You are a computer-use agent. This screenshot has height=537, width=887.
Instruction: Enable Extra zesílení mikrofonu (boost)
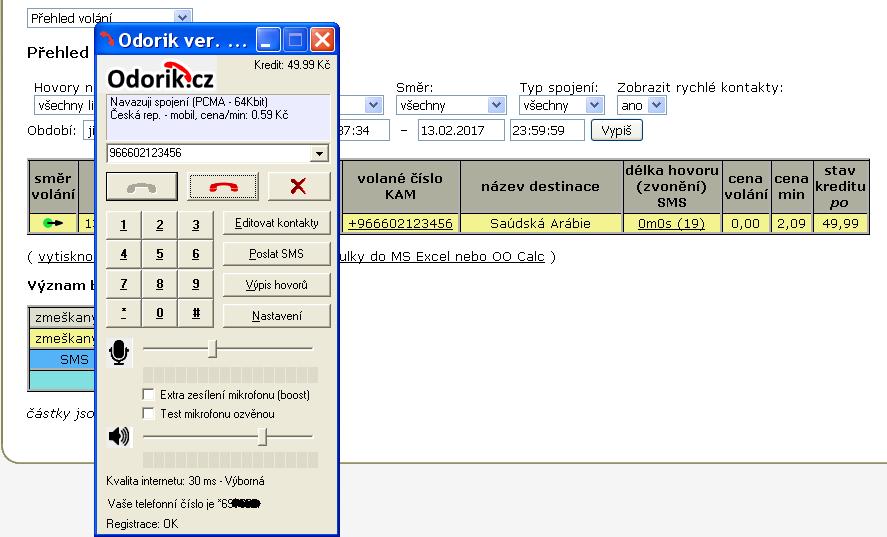[x=149, y=394]
